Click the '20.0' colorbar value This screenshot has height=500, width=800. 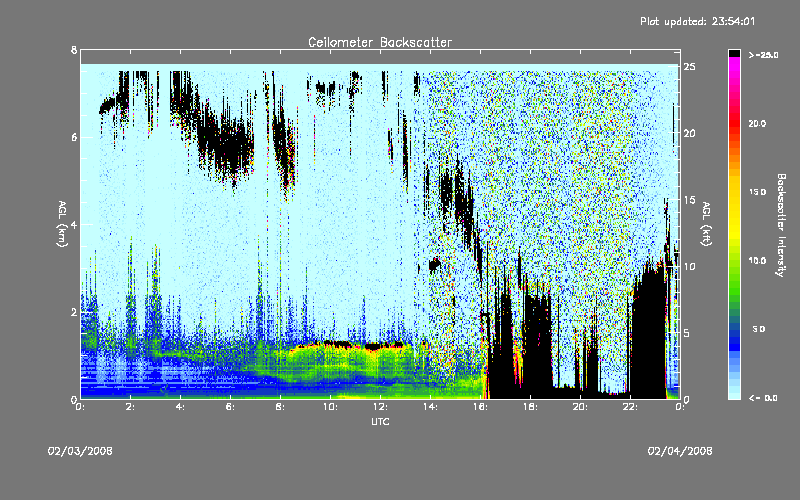757,123
